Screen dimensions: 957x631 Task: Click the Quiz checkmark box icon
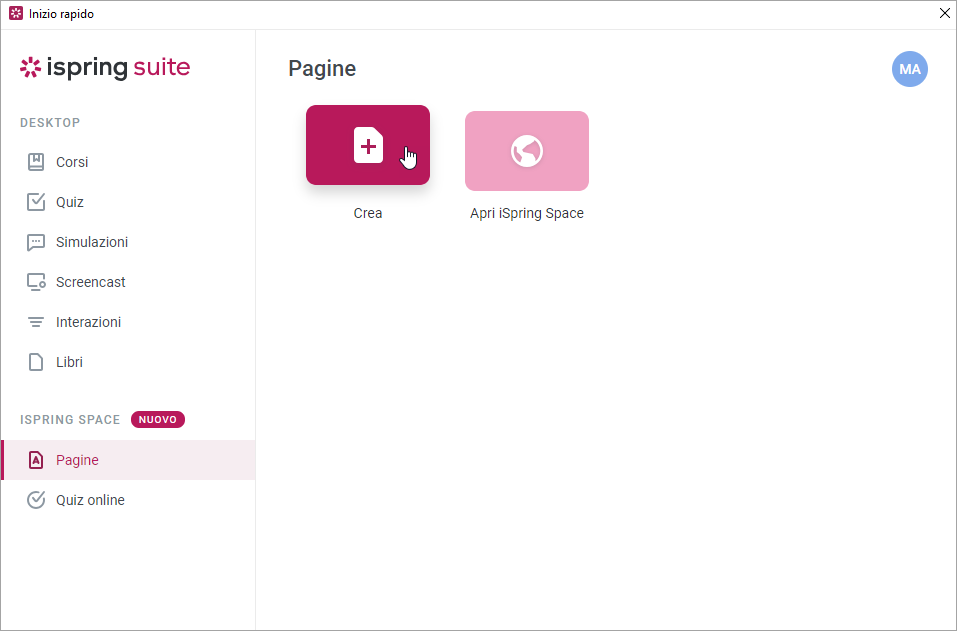36,202
